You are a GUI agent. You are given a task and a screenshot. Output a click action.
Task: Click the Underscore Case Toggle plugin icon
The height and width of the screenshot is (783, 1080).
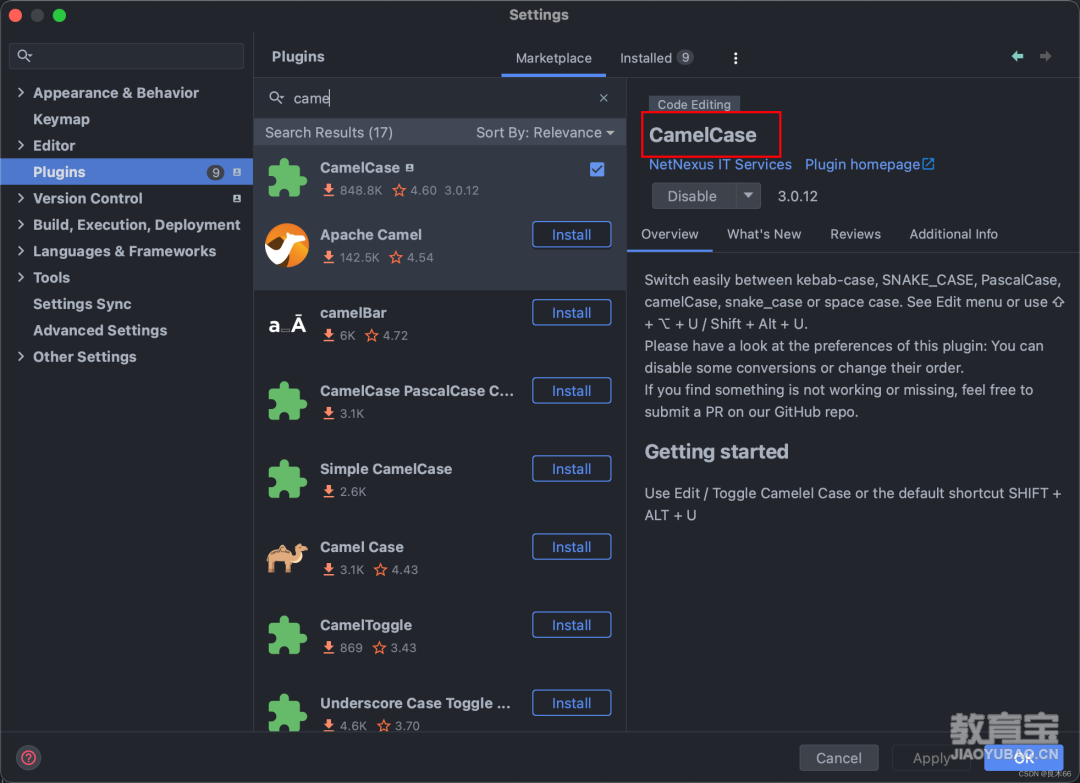point(287,713)
